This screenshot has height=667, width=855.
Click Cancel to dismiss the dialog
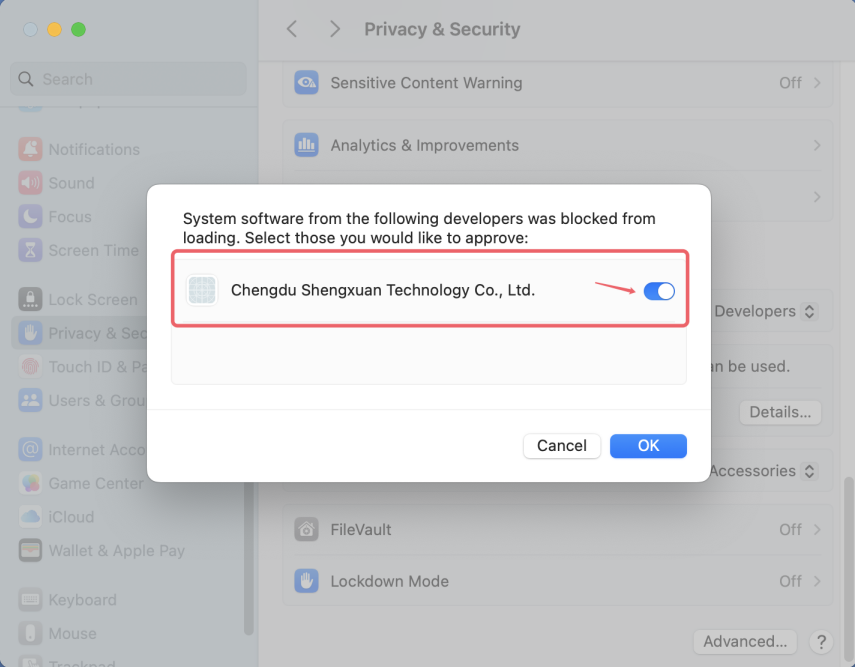point(561,446)
